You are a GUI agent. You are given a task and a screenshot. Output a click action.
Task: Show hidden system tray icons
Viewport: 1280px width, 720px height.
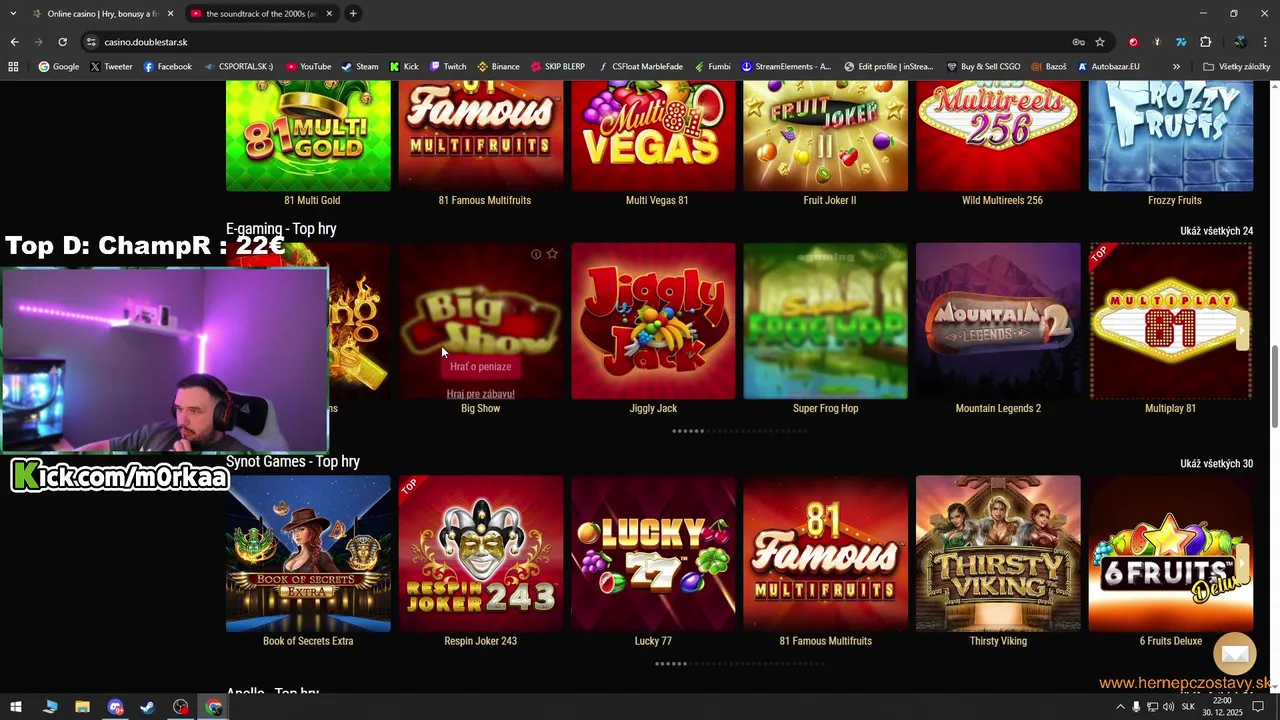[1120, 707]
